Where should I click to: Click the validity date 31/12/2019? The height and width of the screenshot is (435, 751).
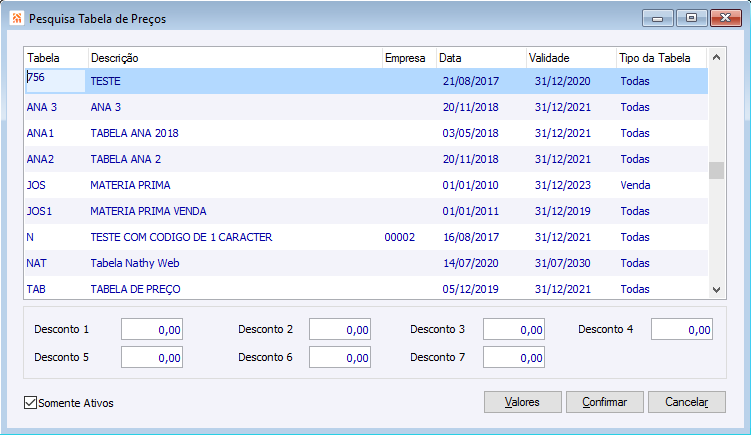(562, 211)
